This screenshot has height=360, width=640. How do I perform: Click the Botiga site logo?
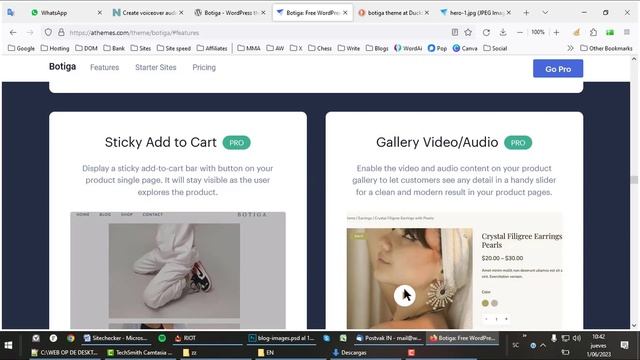pos(62,67)
